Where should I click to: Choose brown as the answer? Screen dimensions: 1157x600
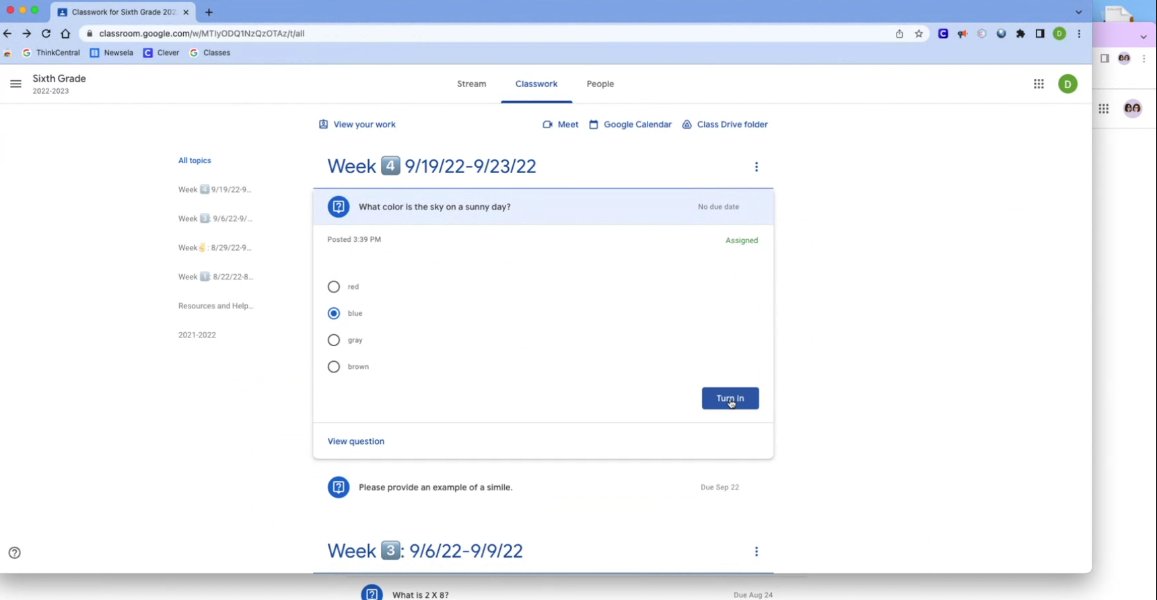[334, 366]
